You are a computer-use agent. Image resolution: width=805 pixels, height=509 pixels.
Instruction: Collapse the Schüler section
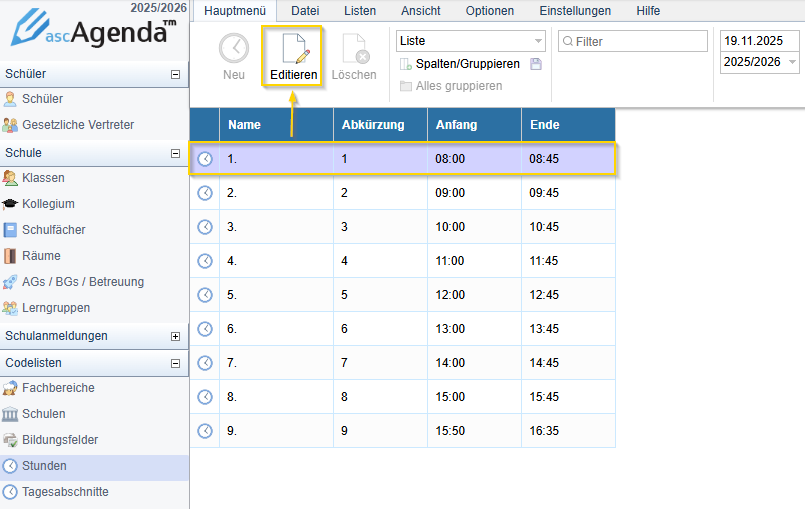176,74
